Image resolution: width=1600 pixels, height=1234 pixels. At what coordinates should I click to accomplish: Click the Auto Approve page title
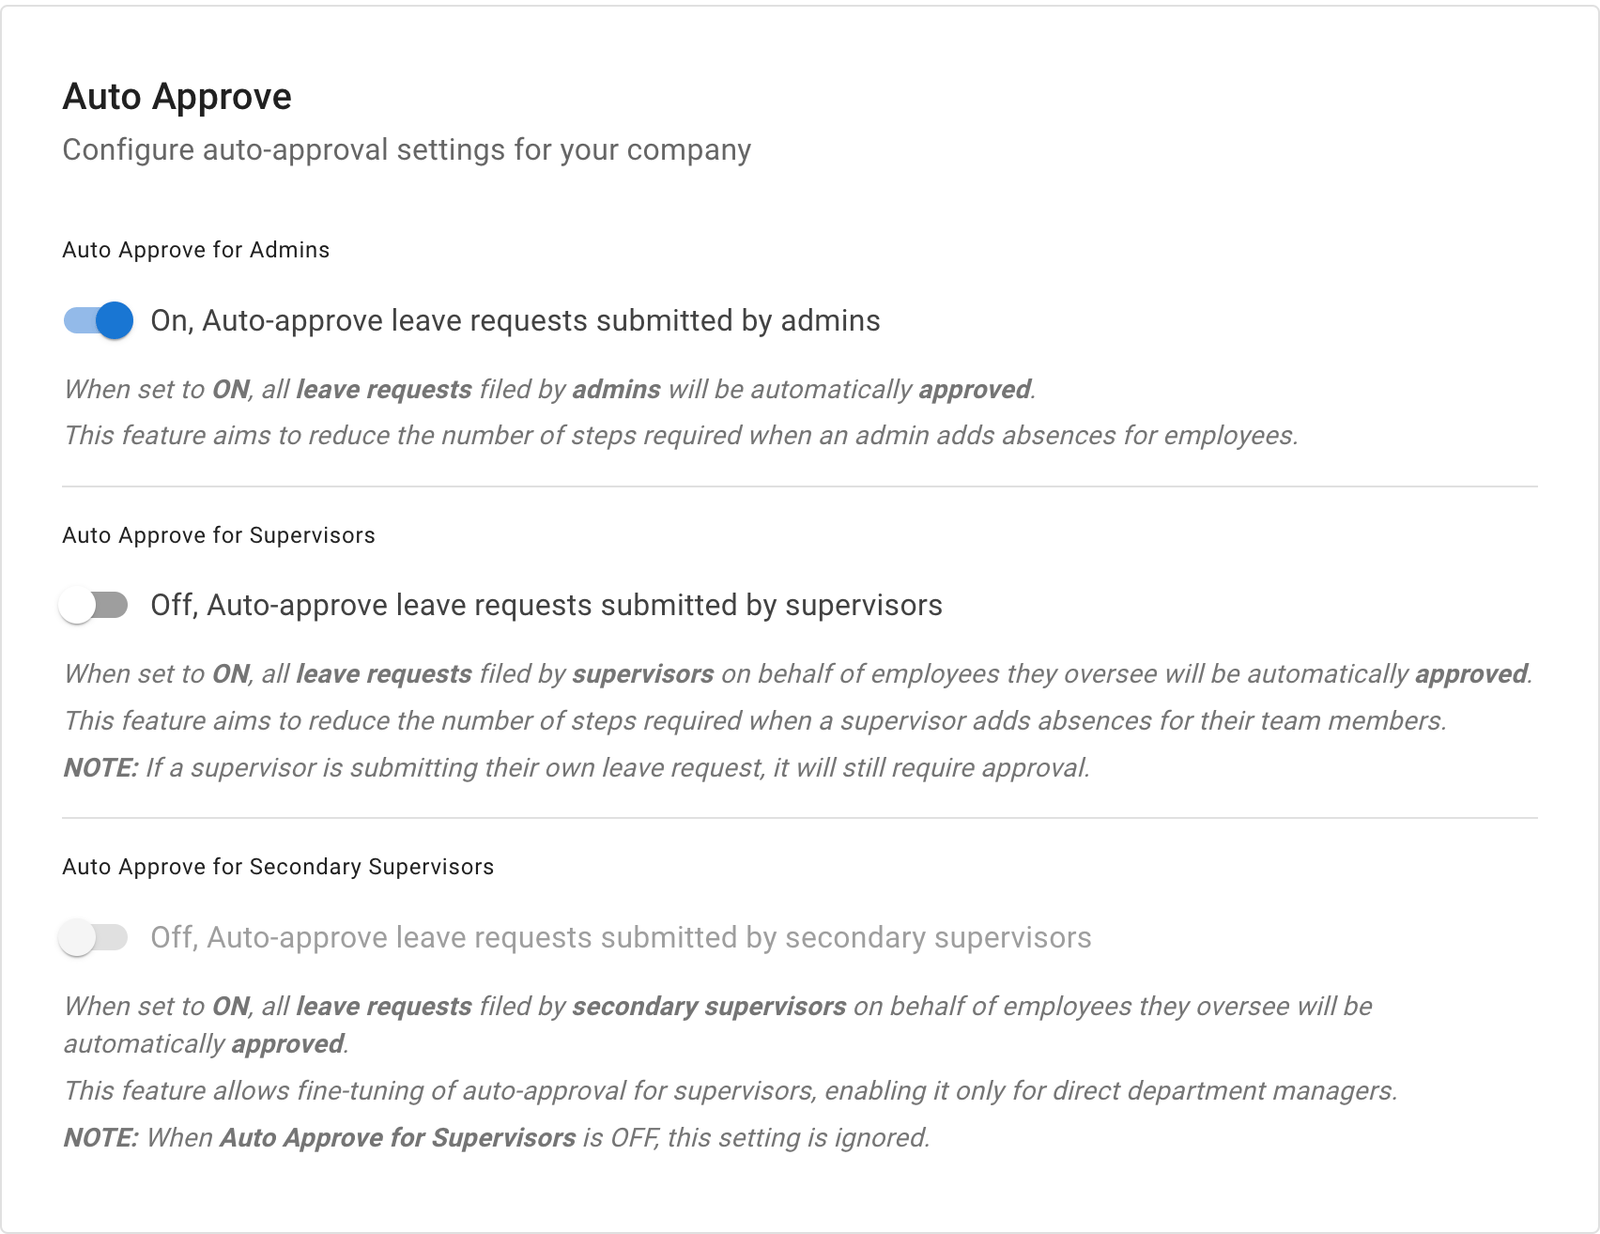[177, 96]
